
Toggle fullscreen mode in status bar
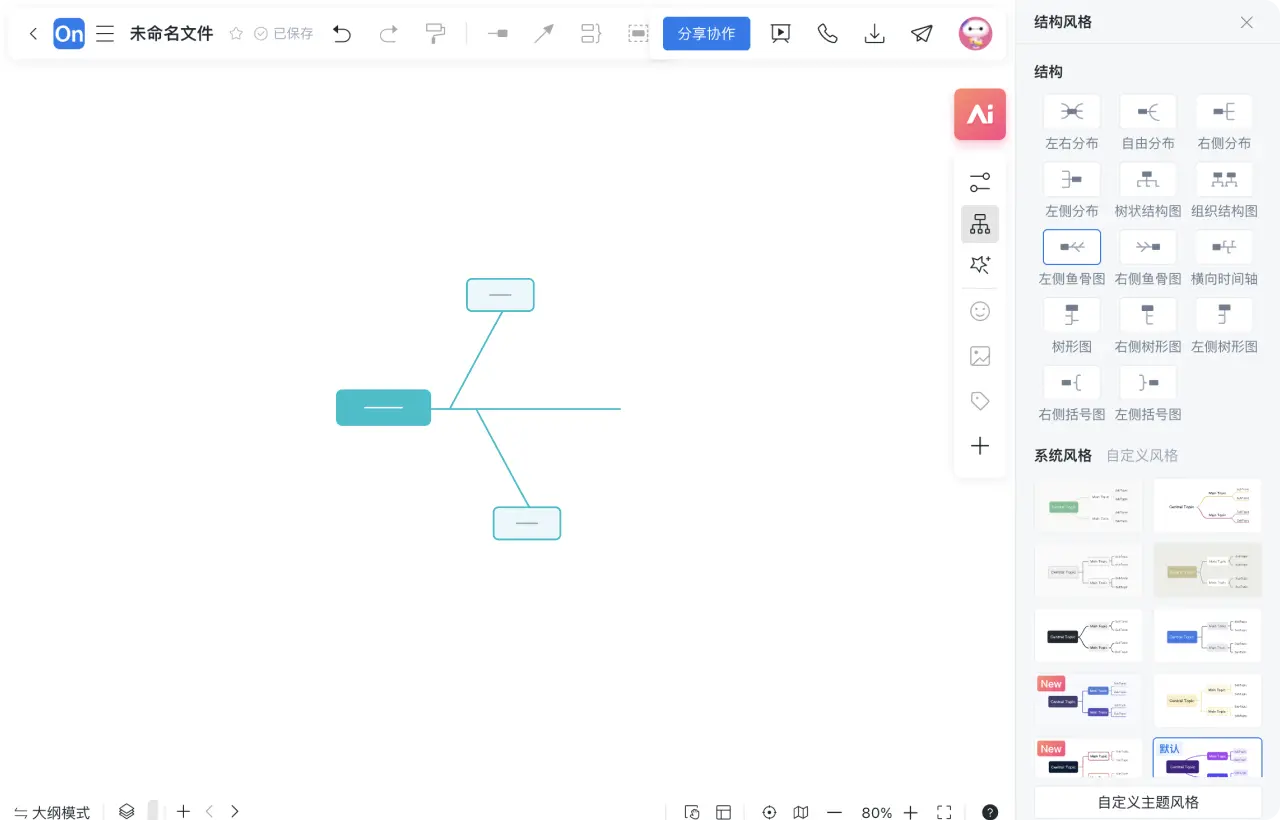click(944, 812)
